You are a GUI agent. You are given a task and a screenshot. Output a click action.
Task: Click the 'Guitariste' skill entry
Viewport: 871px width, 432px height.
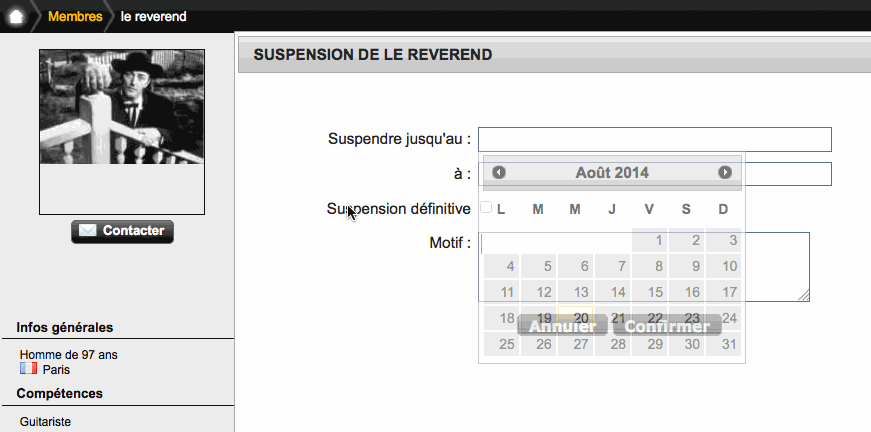pyautogui.click(x=46, y=421)
